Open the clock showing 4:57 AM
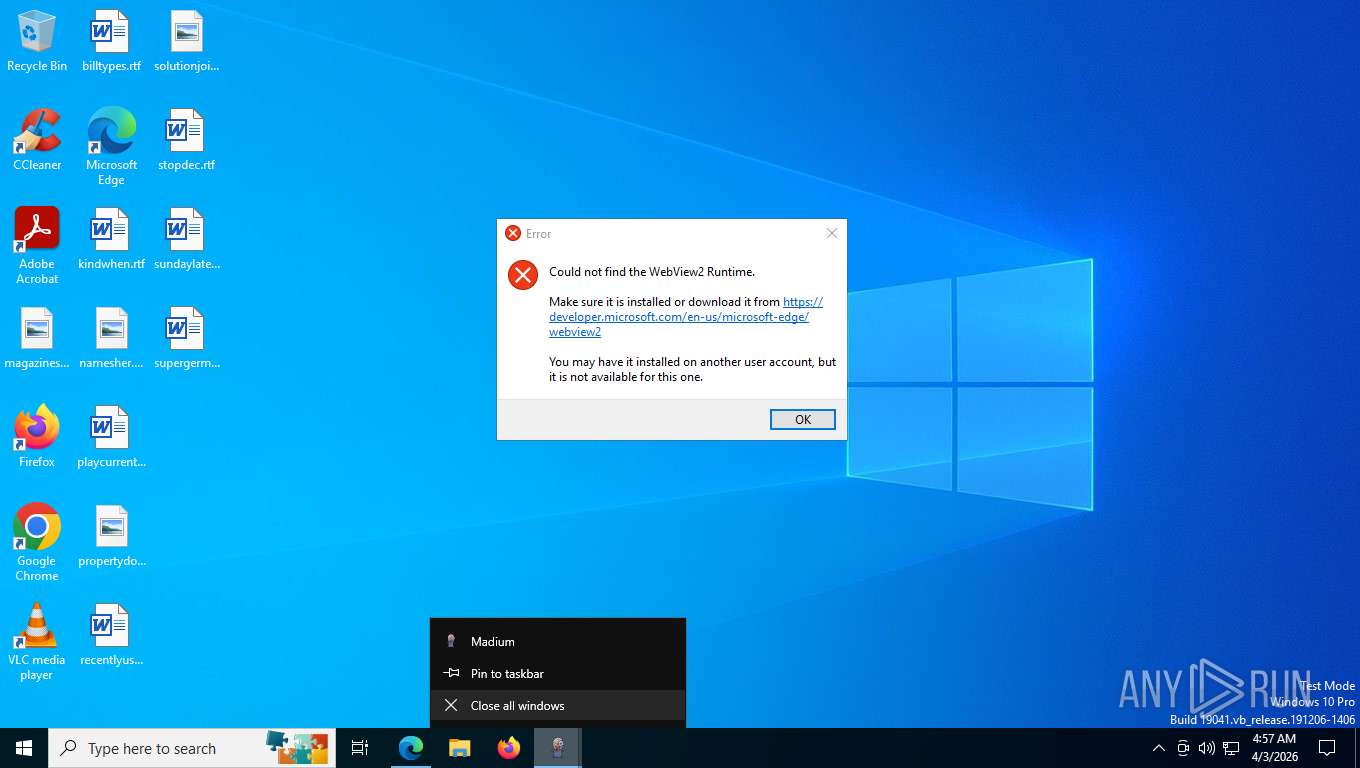This screenshot has width=1360, height=768. point(1274,748)
